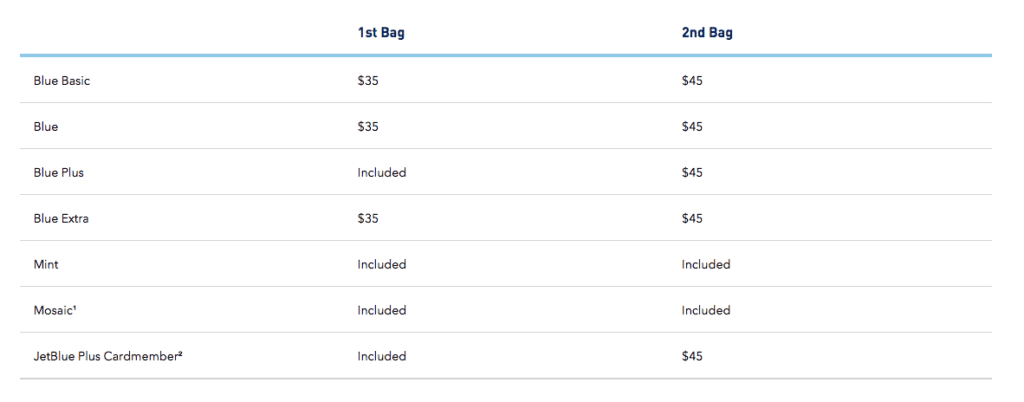This screenshot has width=1024, height=402.
Task: Click the Mosaic row label with footnote
Action: point(55,311)
